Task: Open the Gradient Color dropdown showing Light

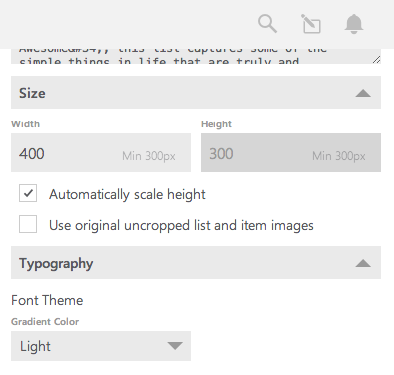Action: pos(101,346)
